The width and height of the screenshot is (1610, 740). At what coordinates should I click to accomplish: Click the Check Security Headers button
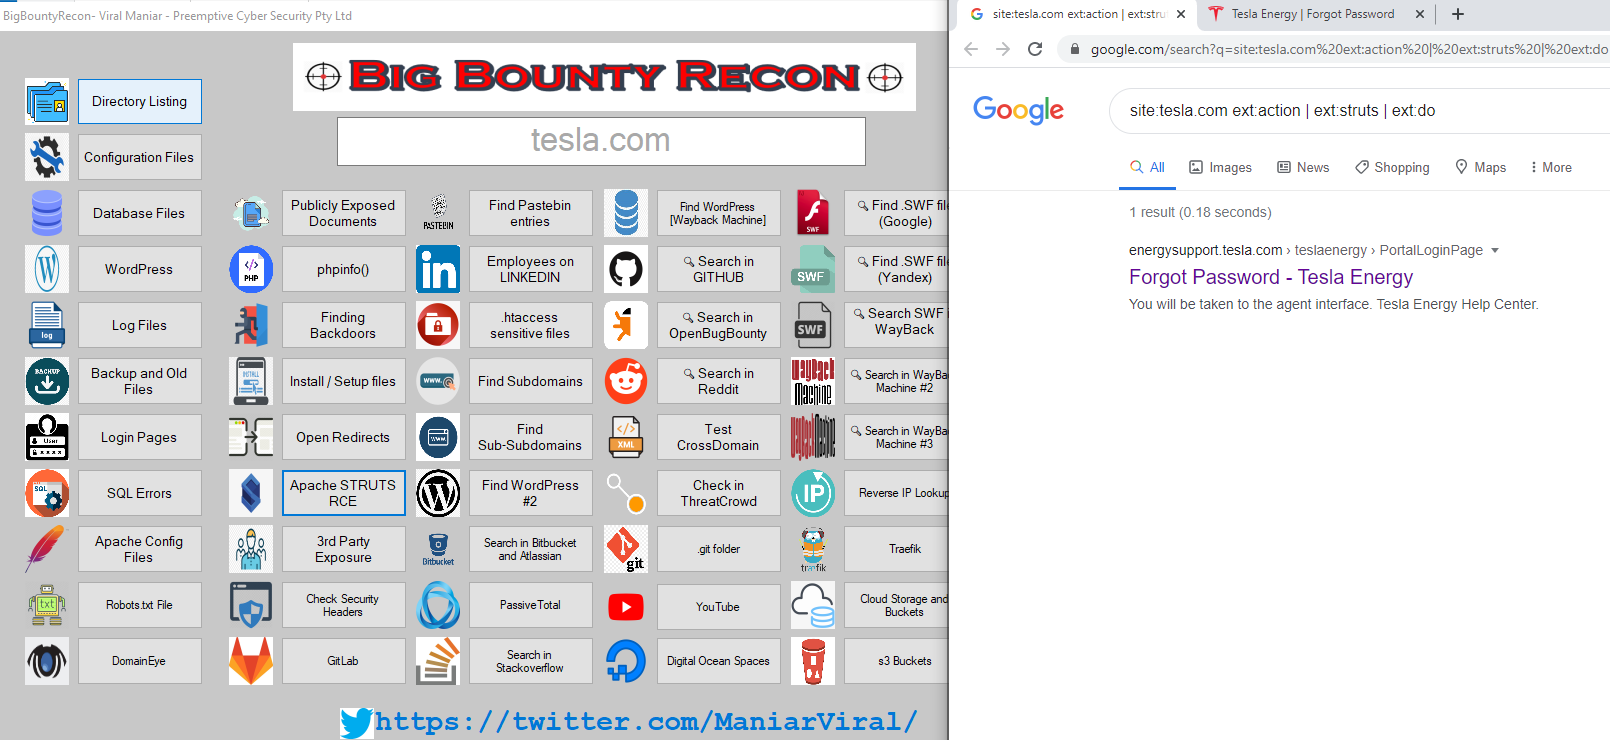tap(344, 605)
